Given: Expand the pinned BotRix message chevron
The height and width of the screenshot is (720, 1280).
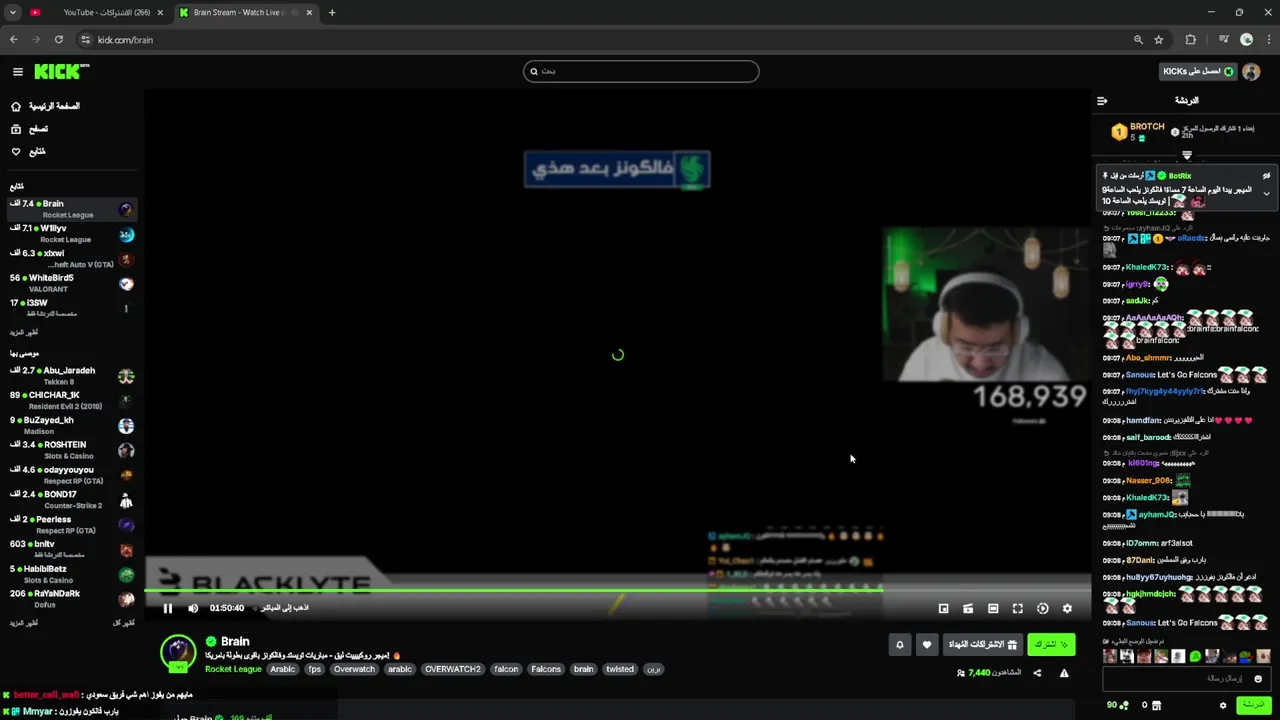Looking at the screenshot, I should click(1267, 193).
